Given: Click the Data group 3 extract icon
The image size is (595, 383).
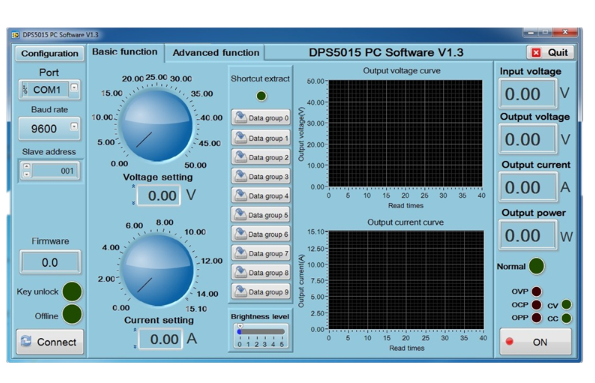Looking at the screenshot, I should coord(240,176).
